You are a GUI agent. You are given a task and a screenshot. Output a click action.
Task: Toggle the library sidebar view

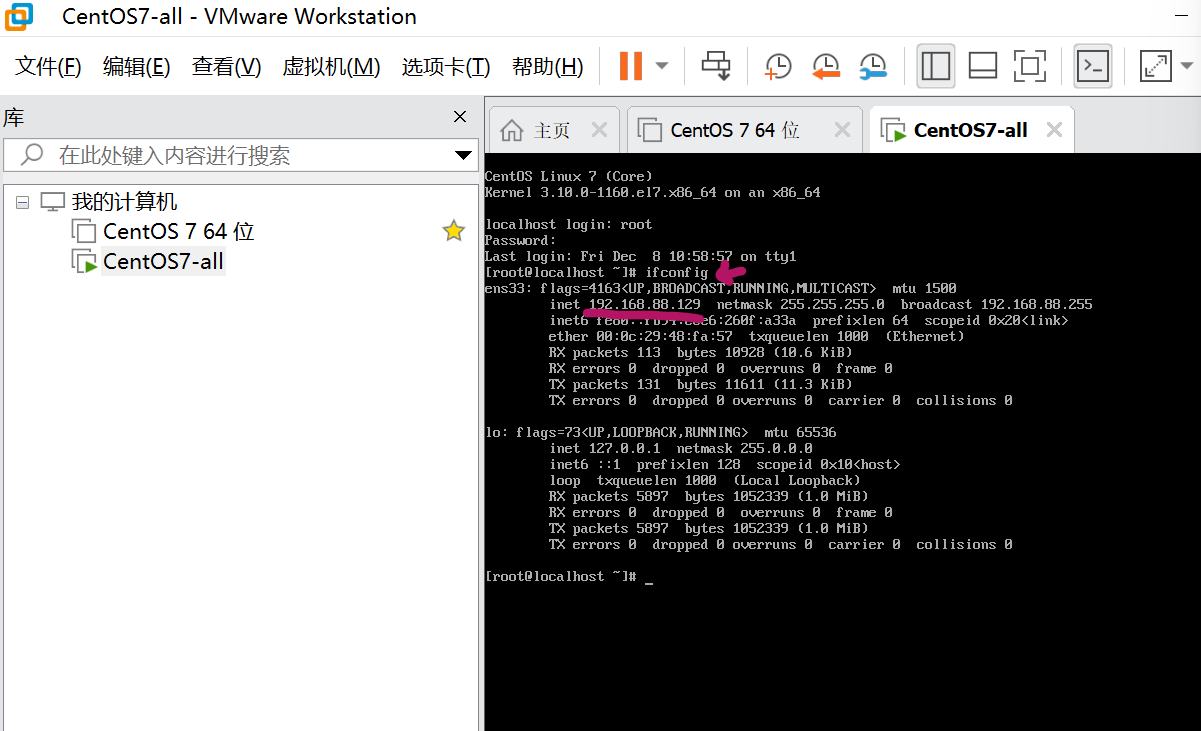[936, 66]
